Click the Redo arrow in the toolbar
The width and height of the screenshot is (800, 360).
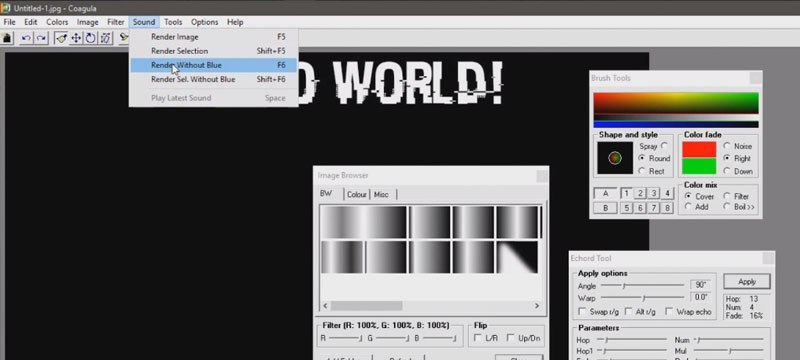click(x=41, y=38)
